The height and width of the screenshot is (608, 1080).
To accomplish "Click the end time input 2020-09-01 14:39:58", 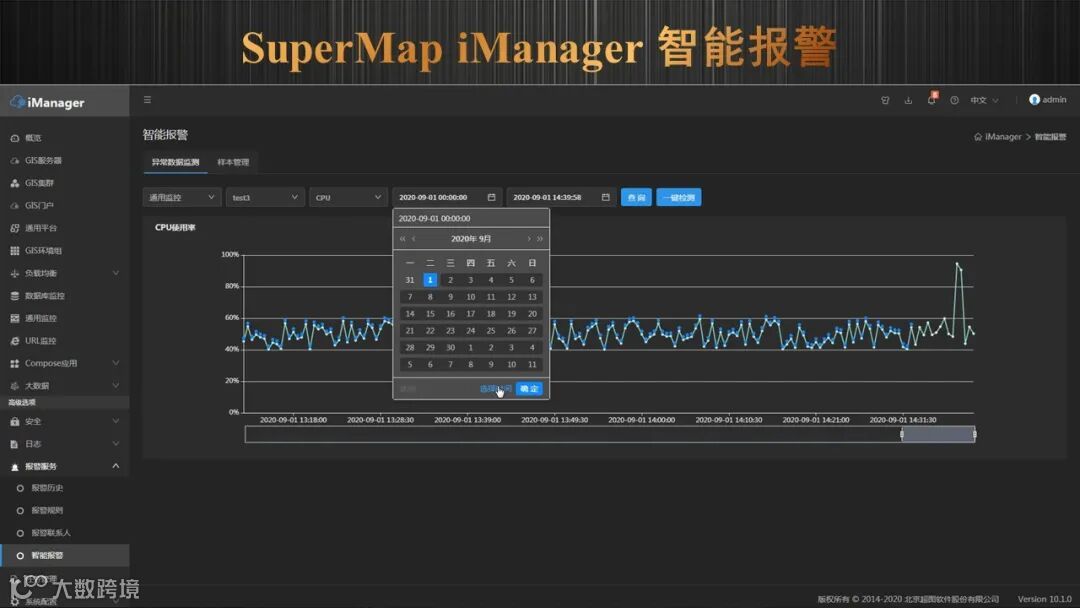I will pyautogui.click(x=561, y=198).
